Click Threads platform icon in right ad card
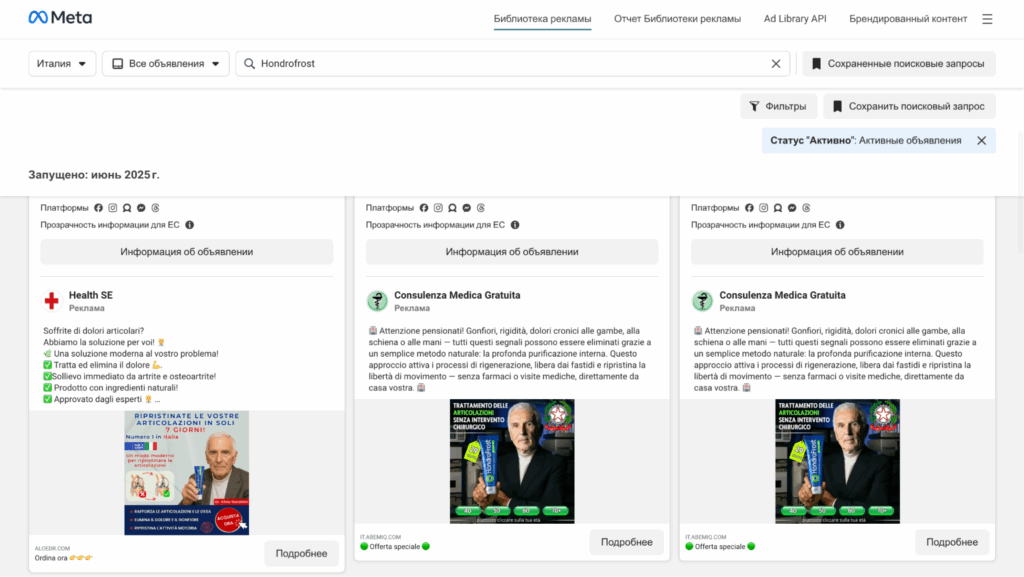 click(x=806, y=208)
